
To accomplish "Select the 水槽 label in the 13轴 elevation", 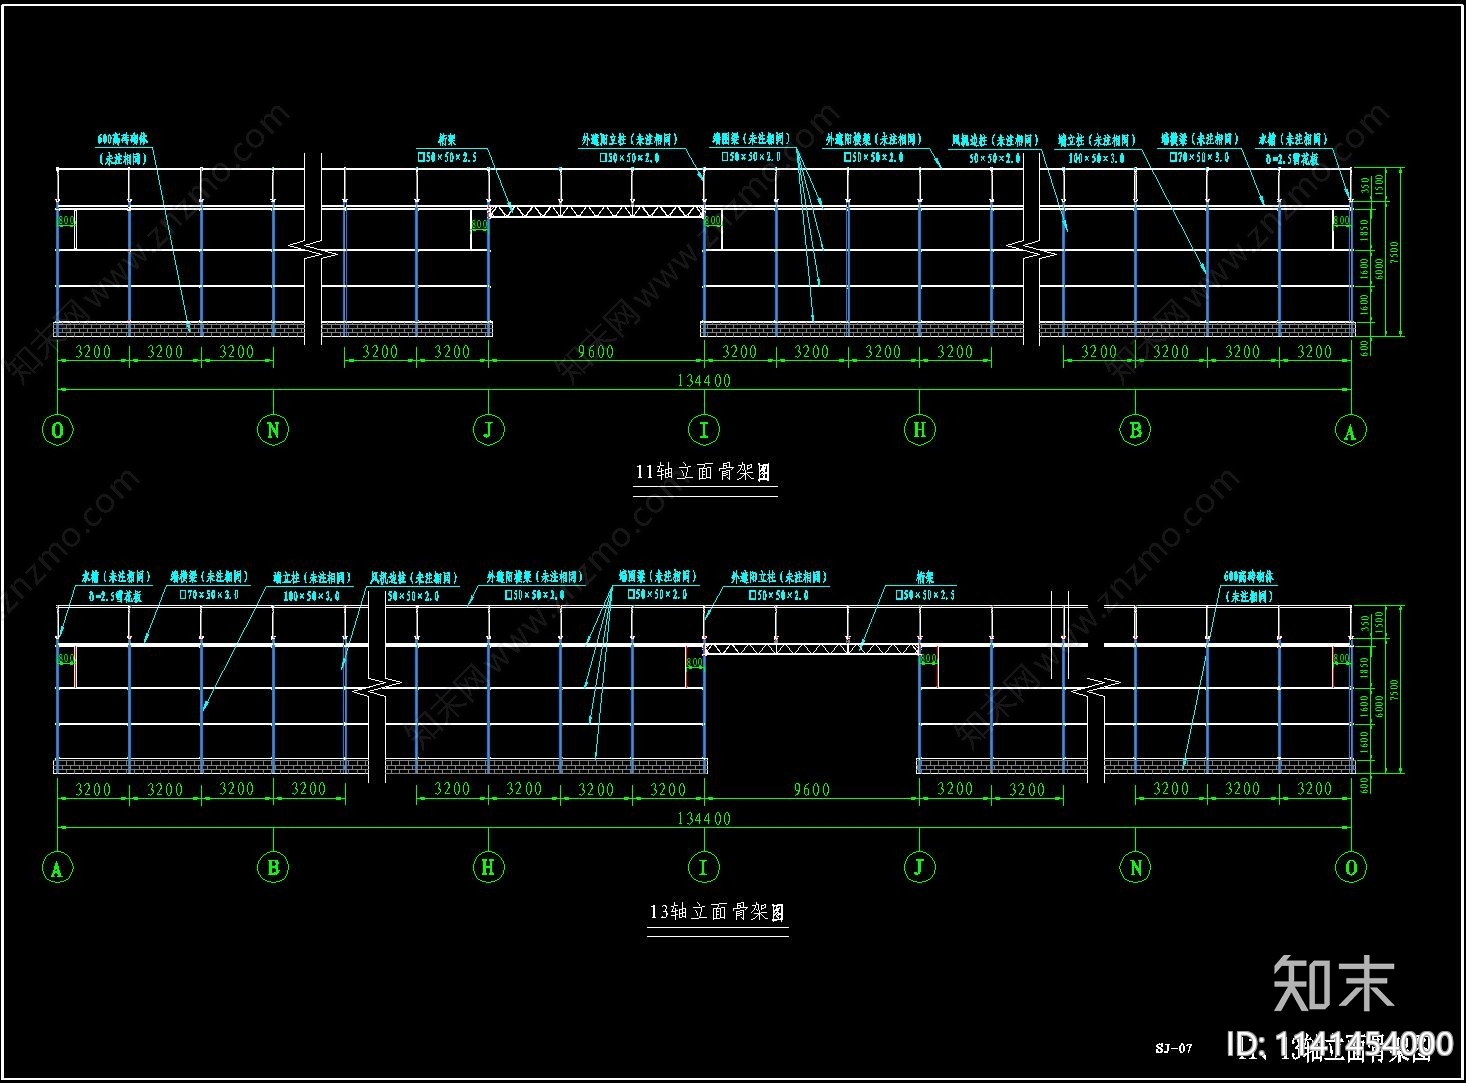I will click(x=117, y=577).
